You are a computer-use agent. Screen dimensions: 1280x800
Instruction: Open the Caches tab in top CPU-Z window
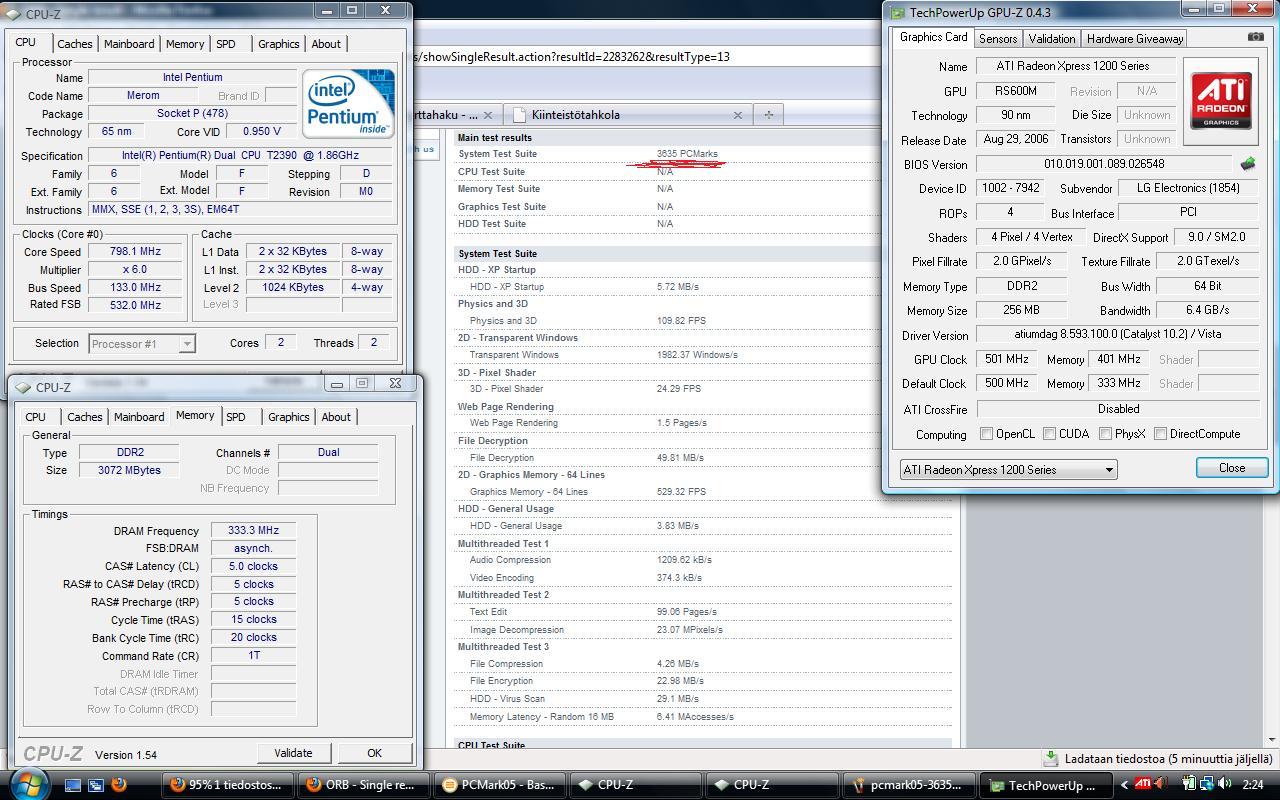click(74, 44)
